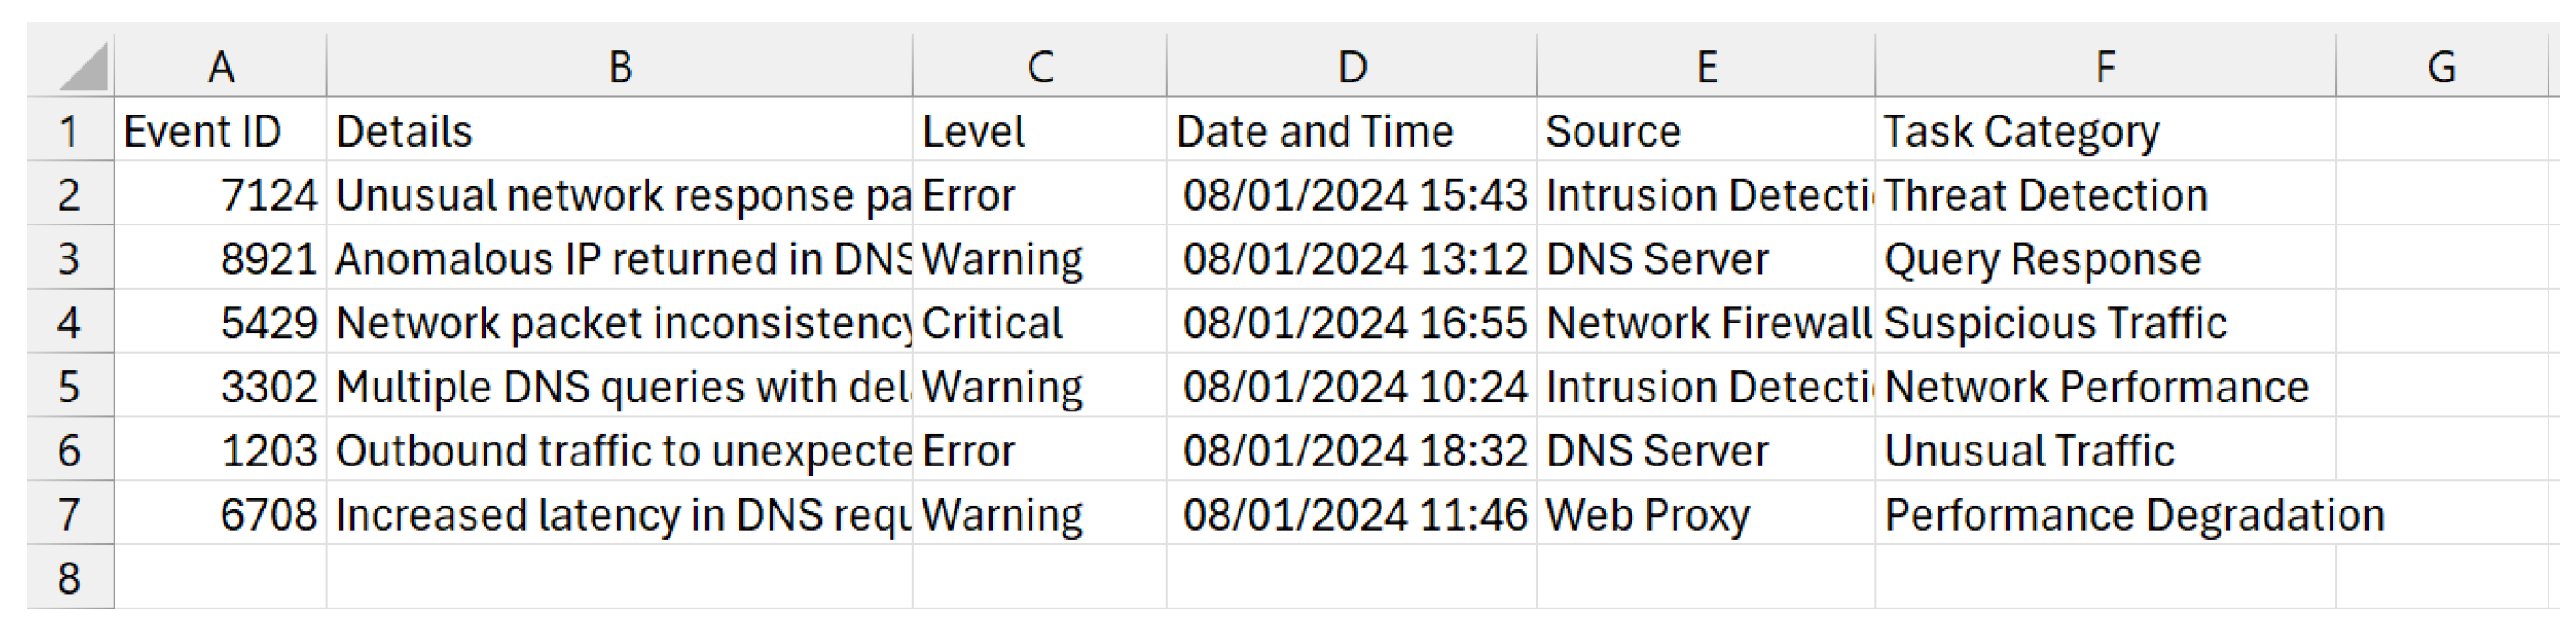The height and width of the screenshot is (635, 2576).
Task: Select row 4 header
Action: (x=69, y=323)
